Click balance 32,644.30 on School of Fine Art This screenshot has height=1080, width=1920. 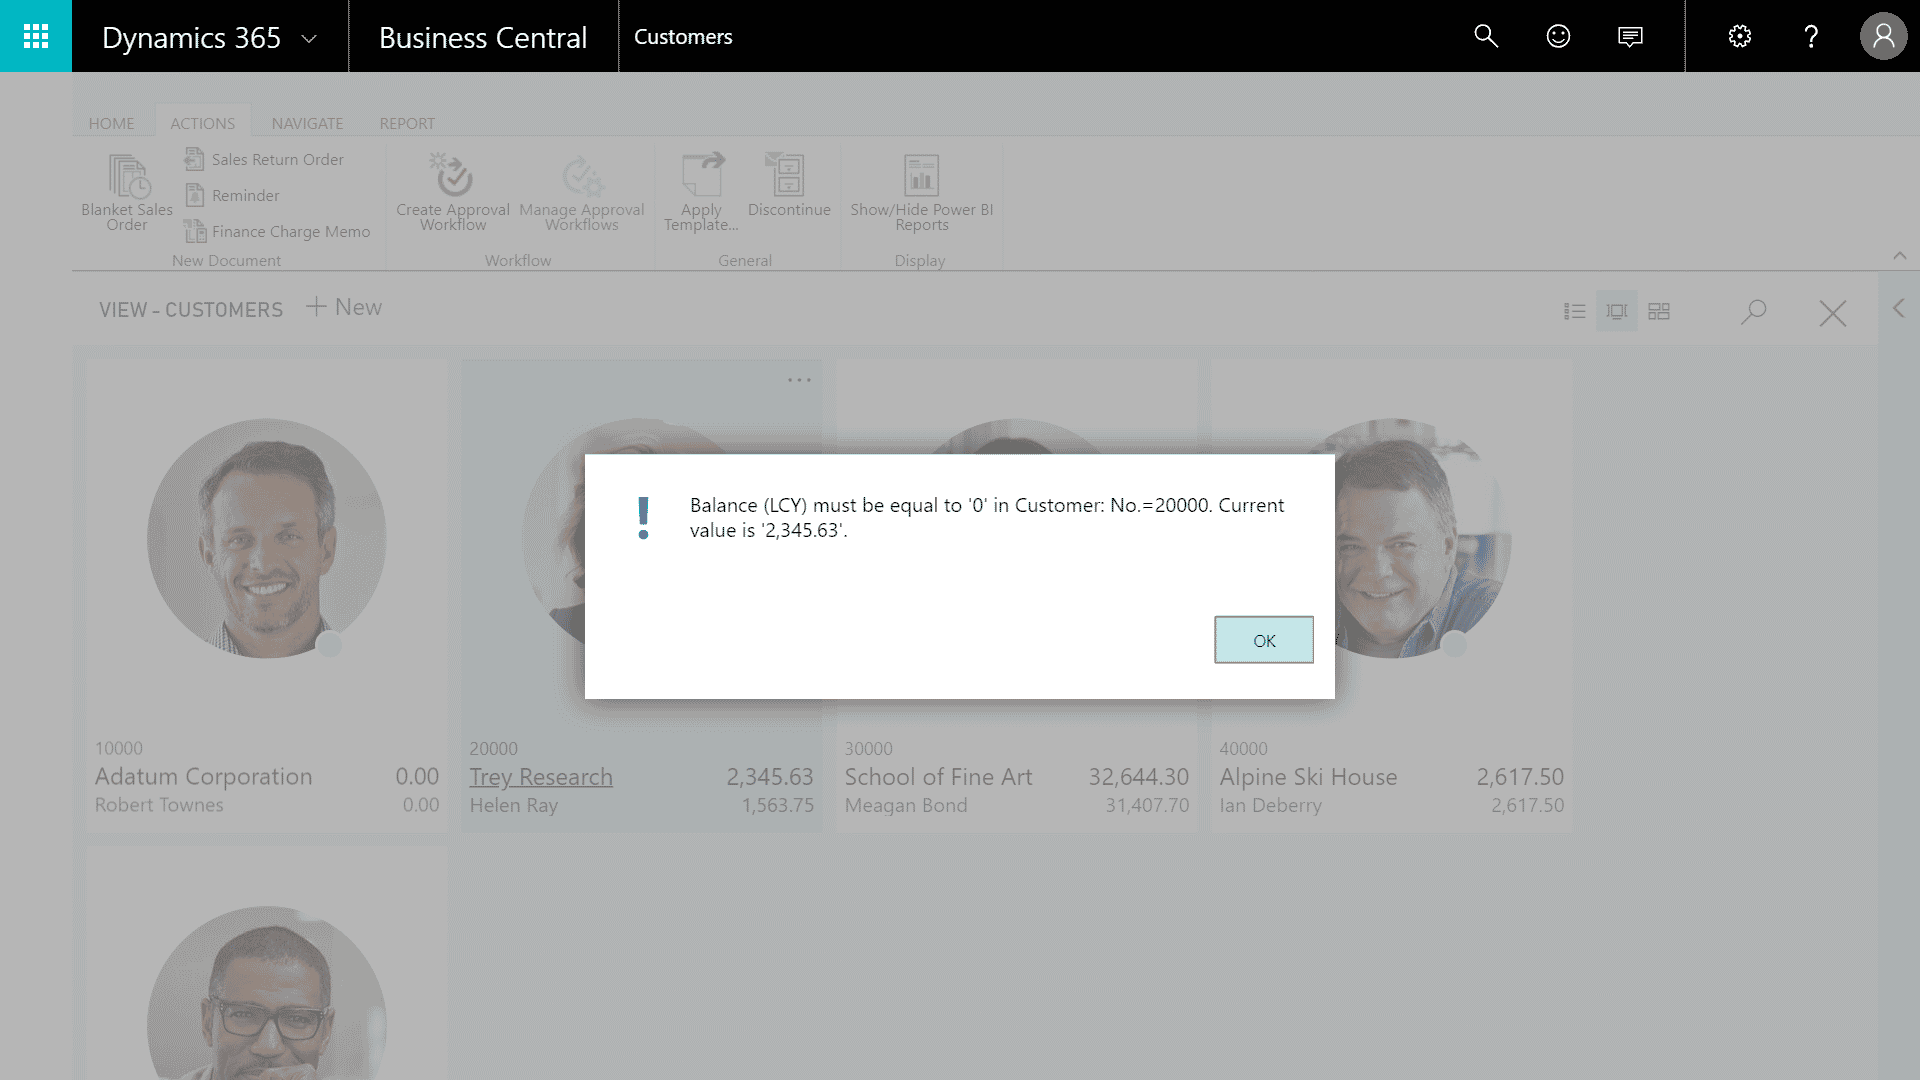tap(1138, 777)
